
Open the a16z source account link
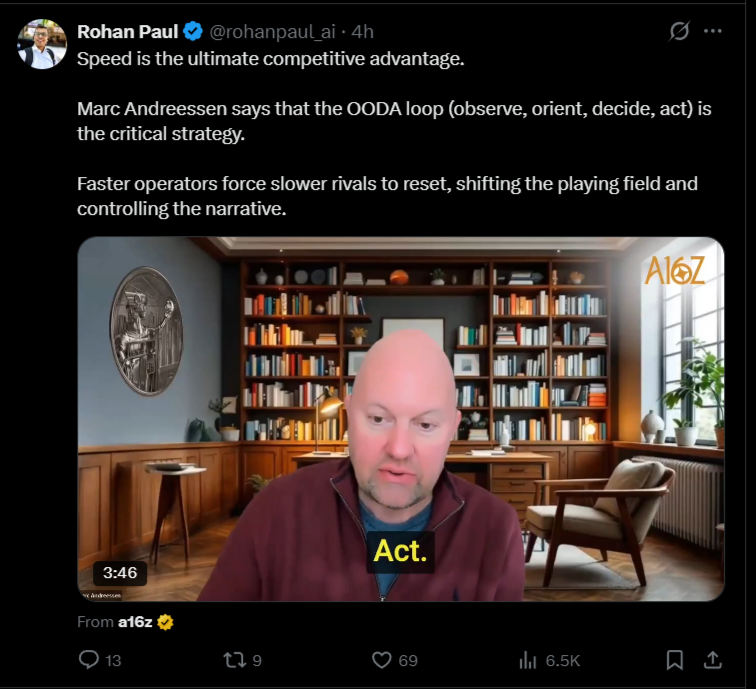(135, 622)
